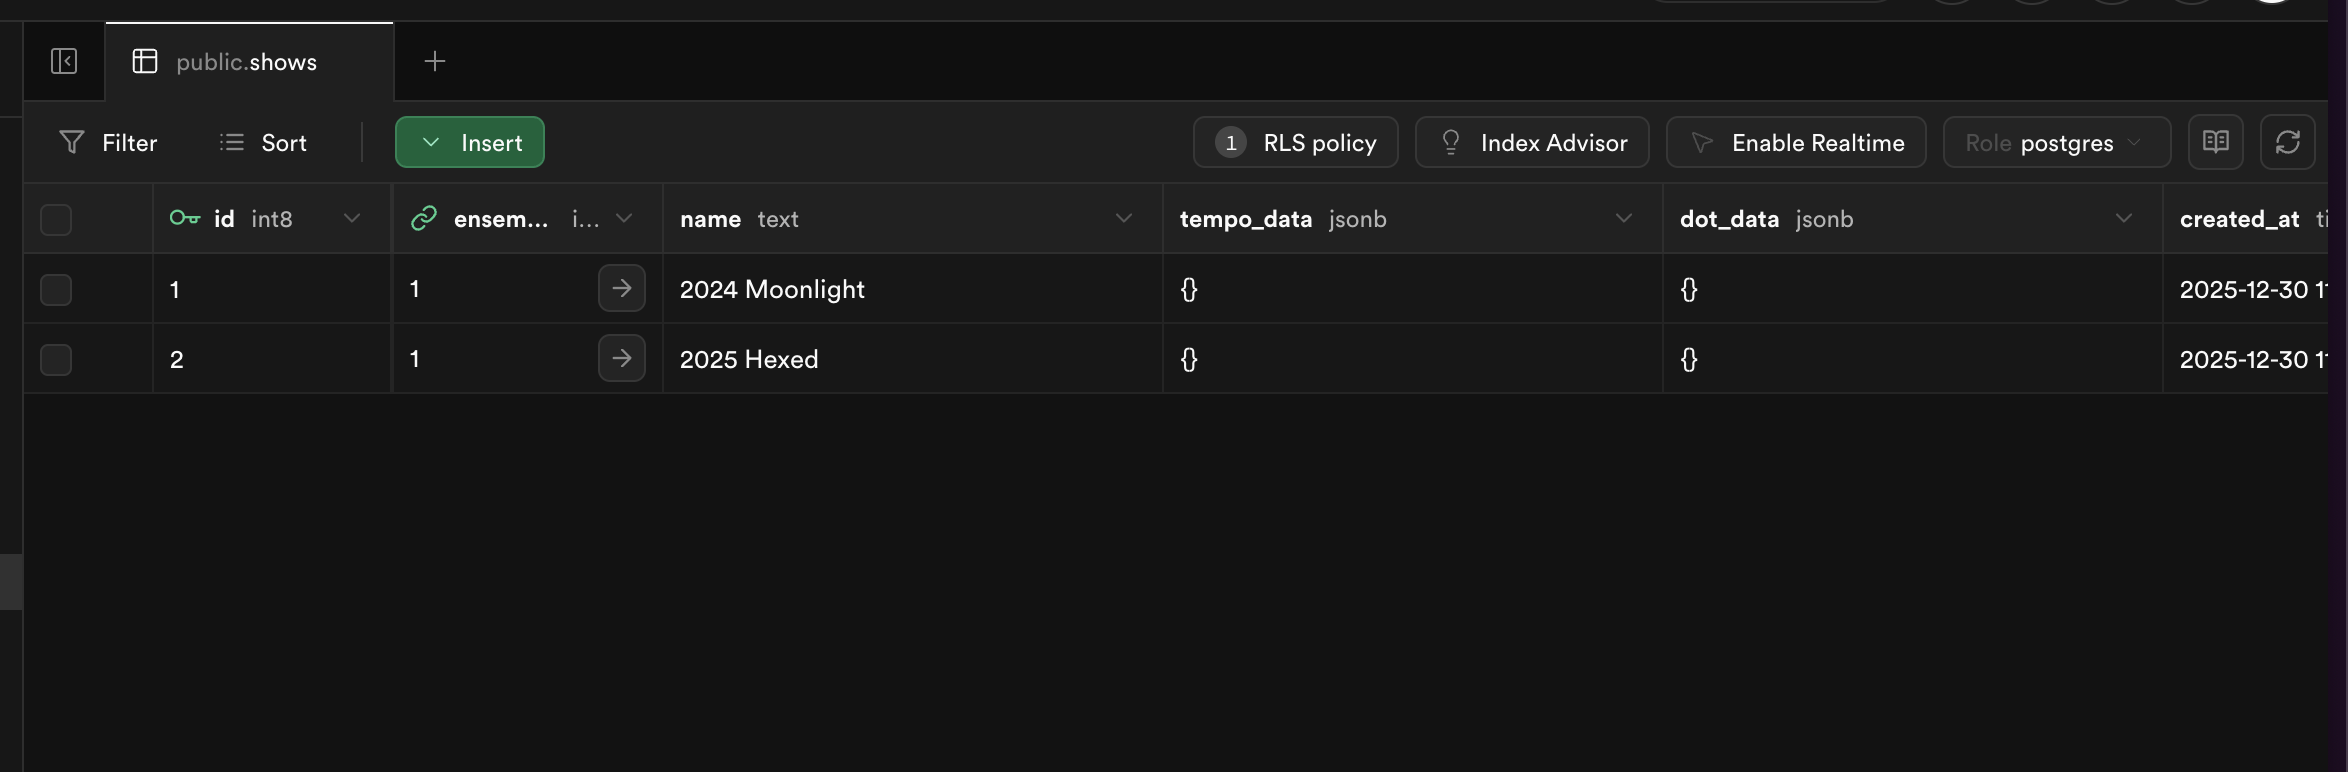Open new tab with plus icon
This screenshot has width=2348, height=772.
click(x=435, y=62)
